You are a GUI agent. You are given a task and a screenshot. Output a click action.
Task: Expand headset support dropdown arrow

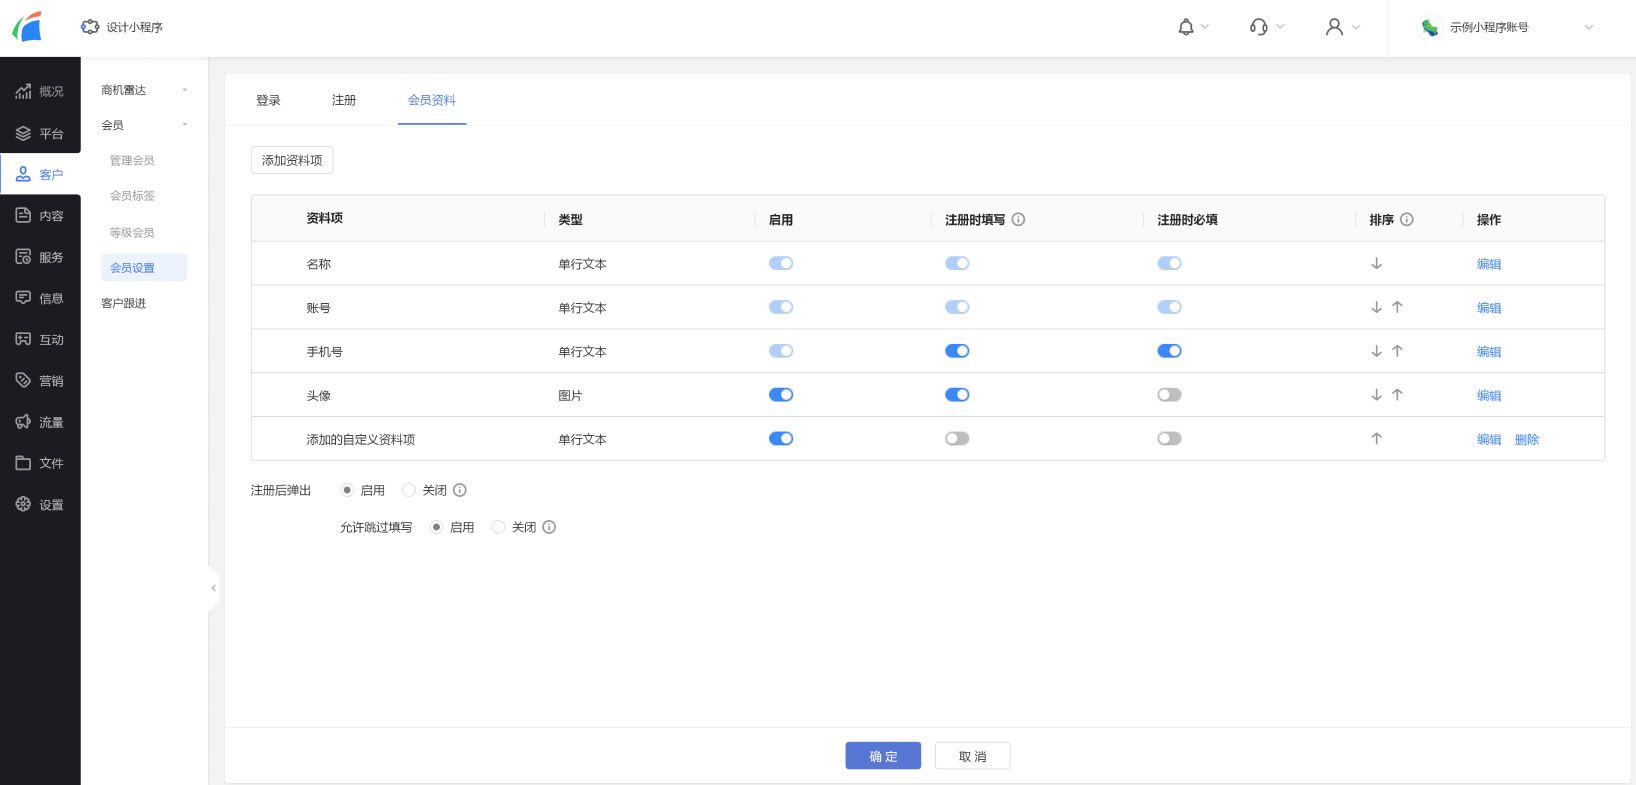point(1280,27)
